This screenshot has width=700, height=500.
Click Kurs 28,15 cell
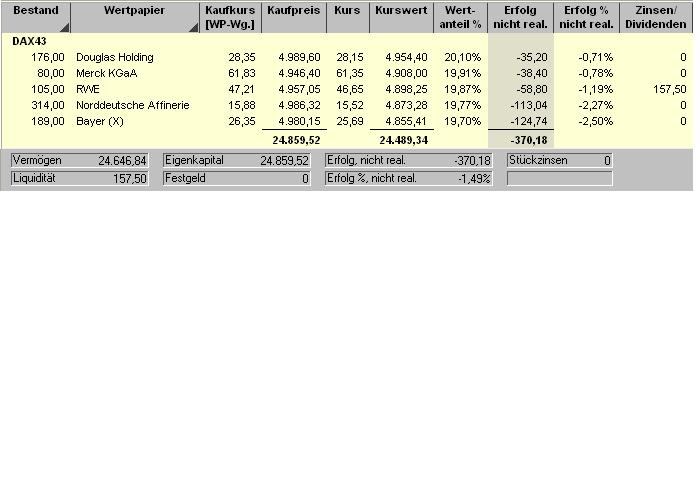click(x=350, y=57)
